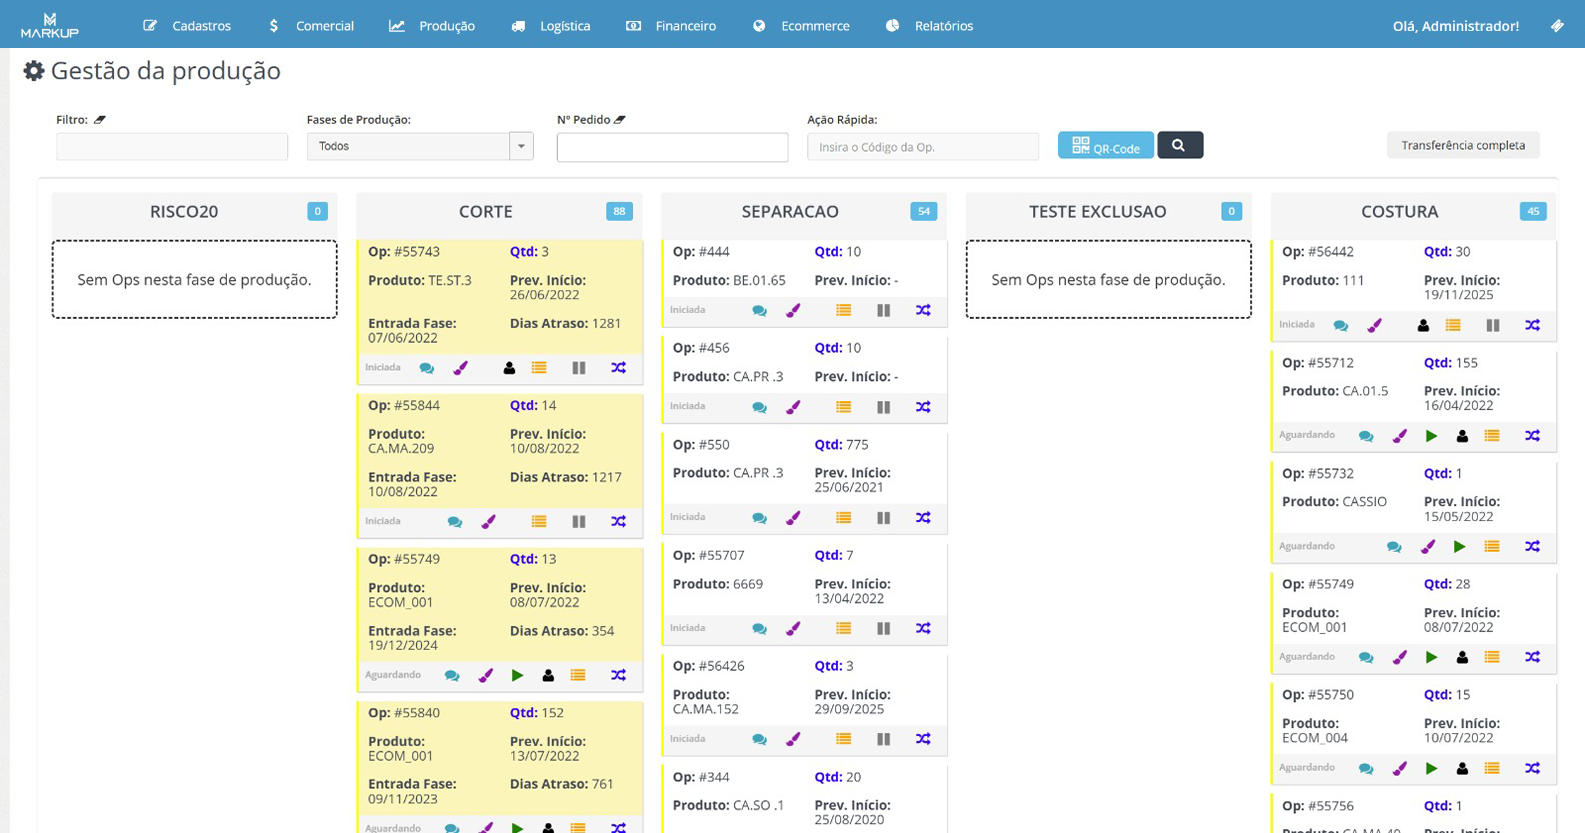Image resolution: width=1585 pixels, height=833 pixels.
Task: Open list icon on Op #55732 card
Action: click(x=1492, y=547)
